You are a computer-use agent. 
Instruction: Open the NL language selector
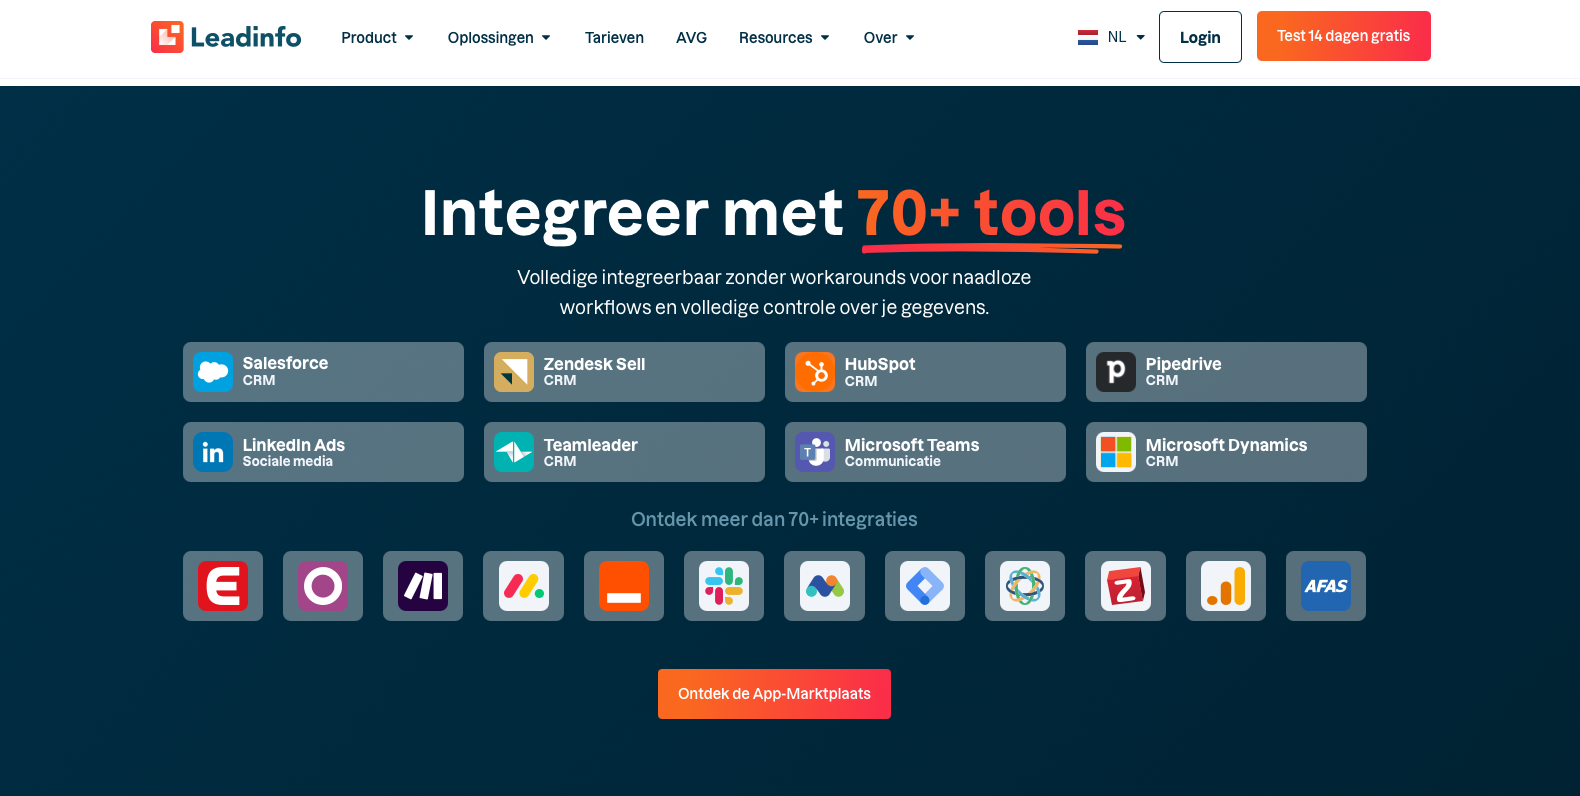1111,37
